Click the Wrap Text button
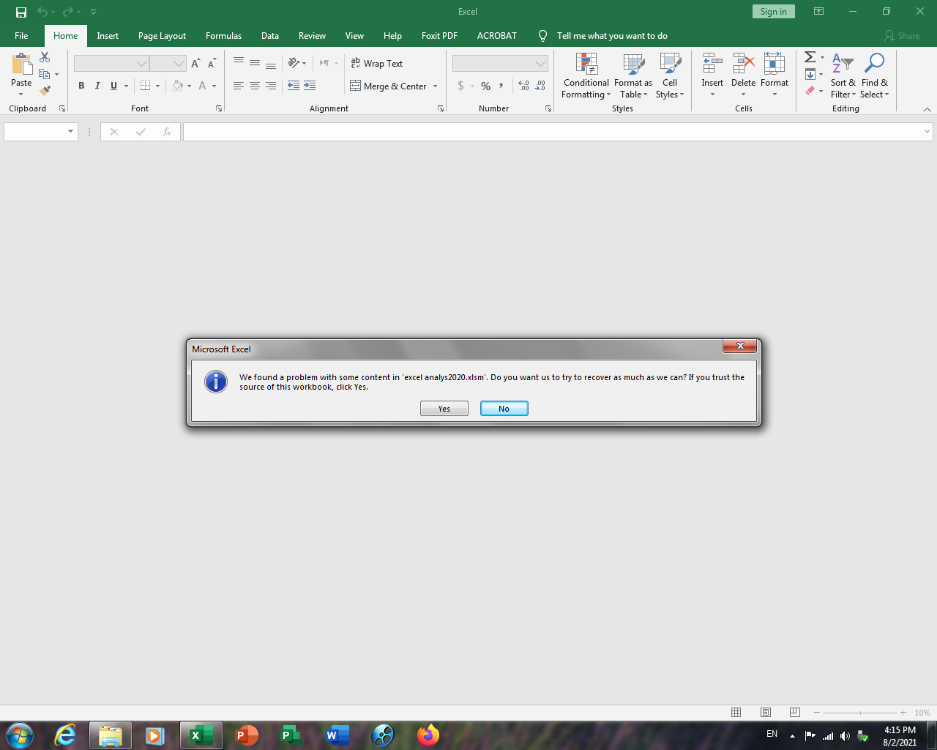 [x=376, y=63]
